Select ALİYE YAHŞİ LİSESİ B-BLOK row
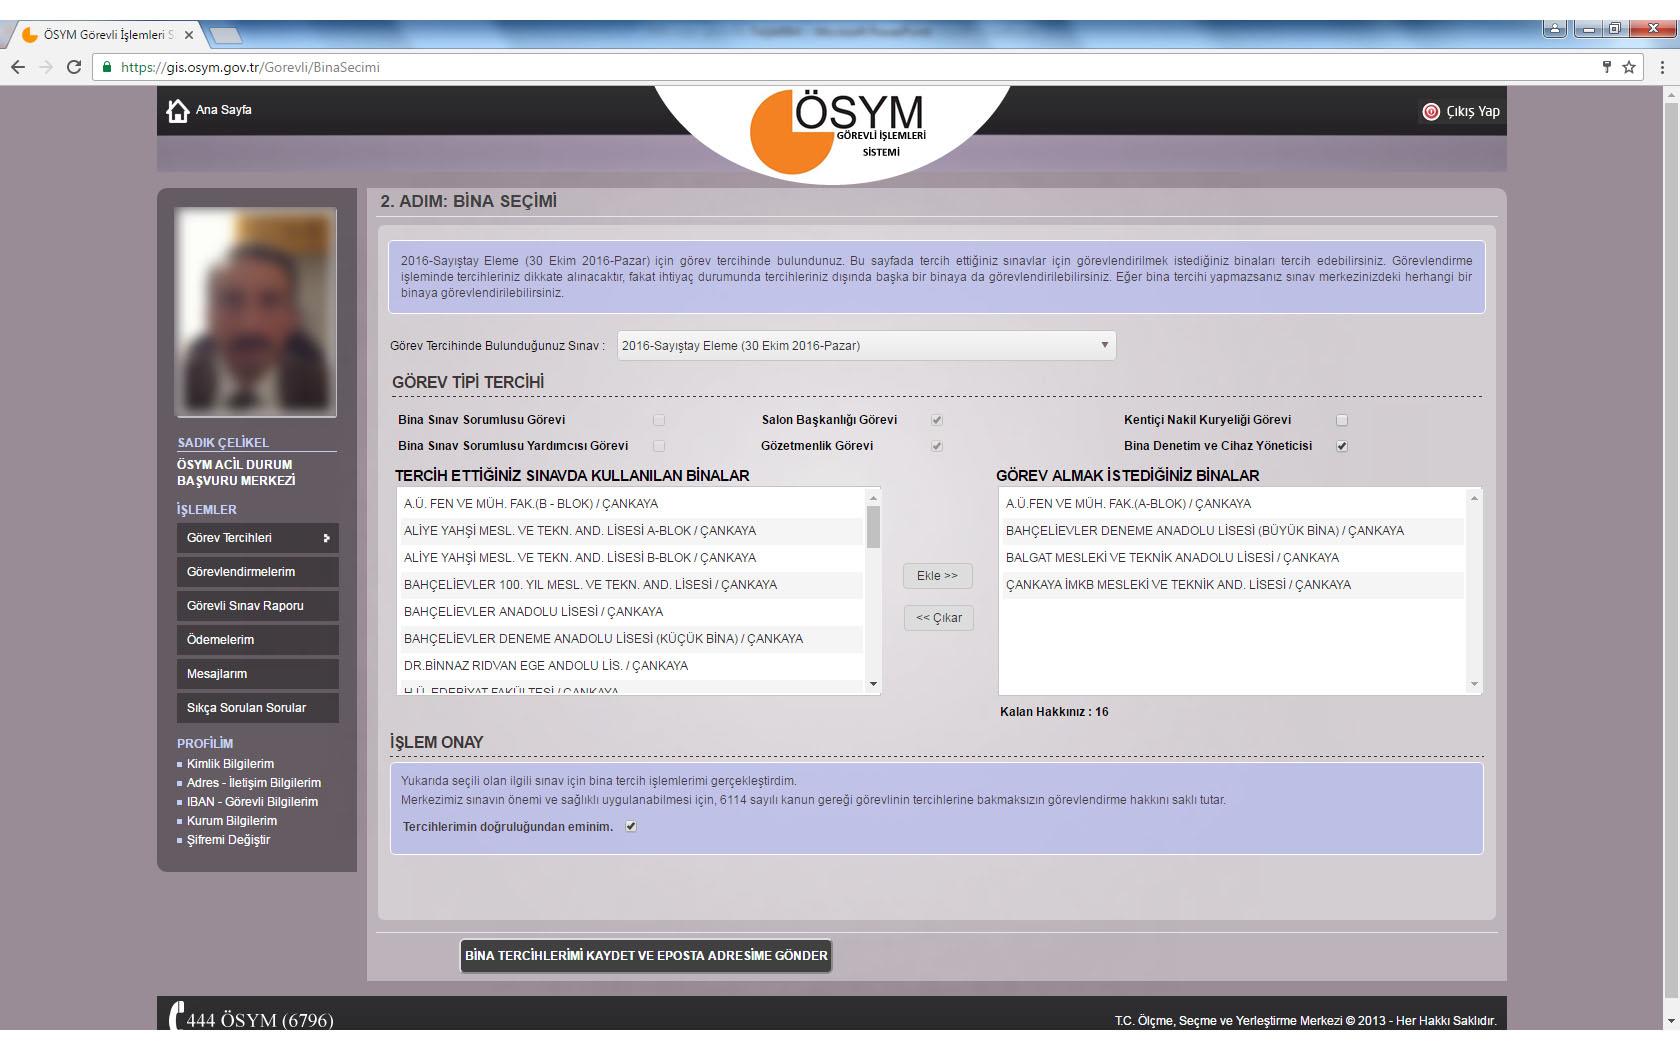 click(x=630, y=558)
